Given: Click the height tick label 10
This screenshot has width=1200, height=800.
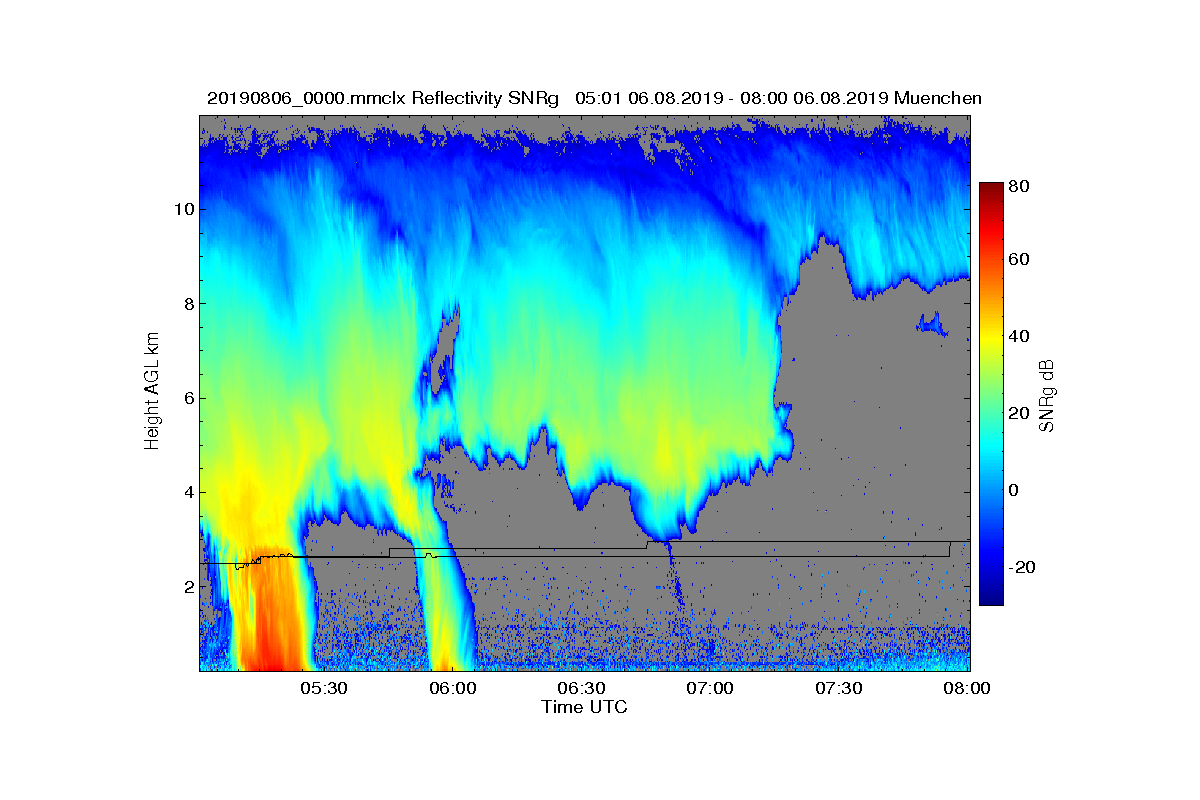Looking at the screenshot, I should 182,209.
